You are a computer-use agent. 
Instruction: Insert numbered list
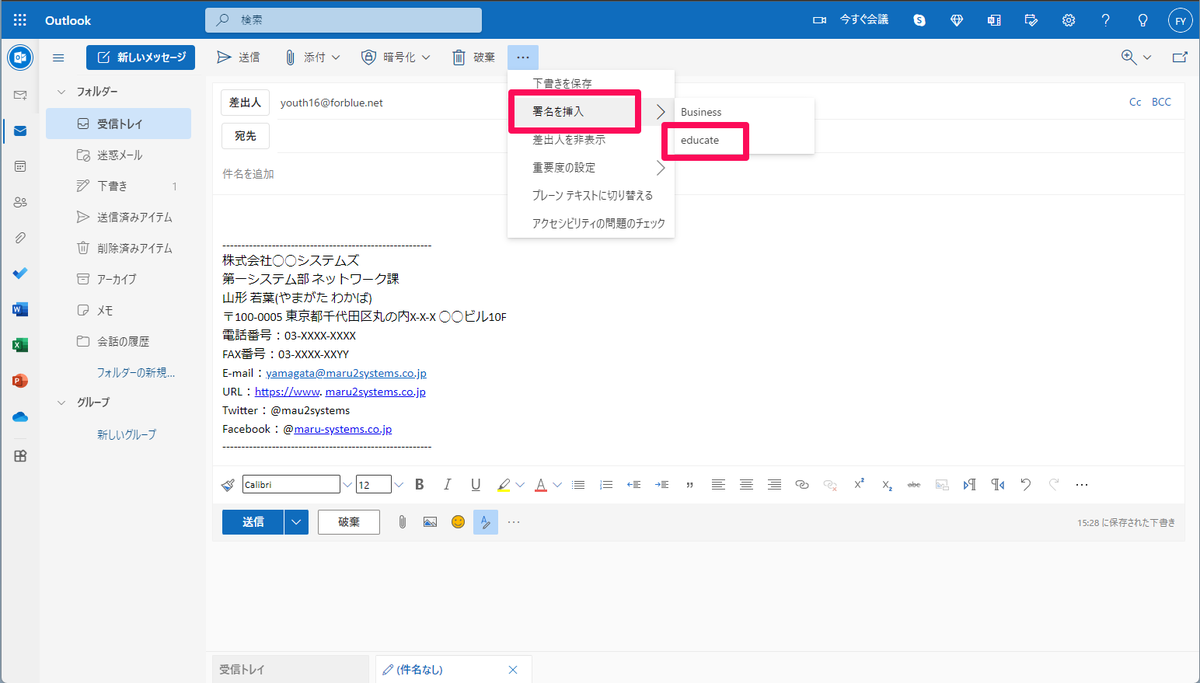(605, 485)
